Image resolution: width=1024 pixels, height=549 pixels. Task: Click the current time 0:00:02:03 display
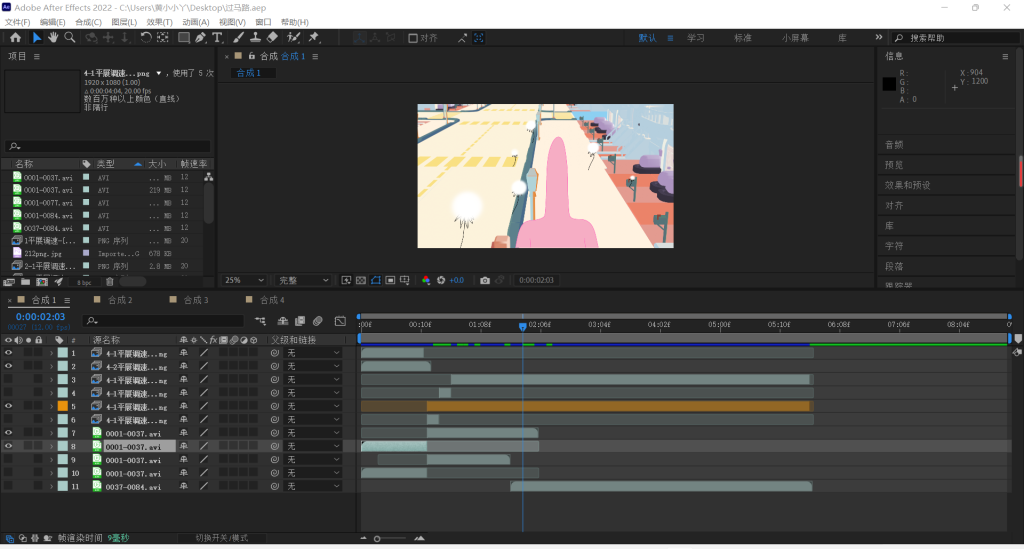pyautogui.click(x=40, y=317)
